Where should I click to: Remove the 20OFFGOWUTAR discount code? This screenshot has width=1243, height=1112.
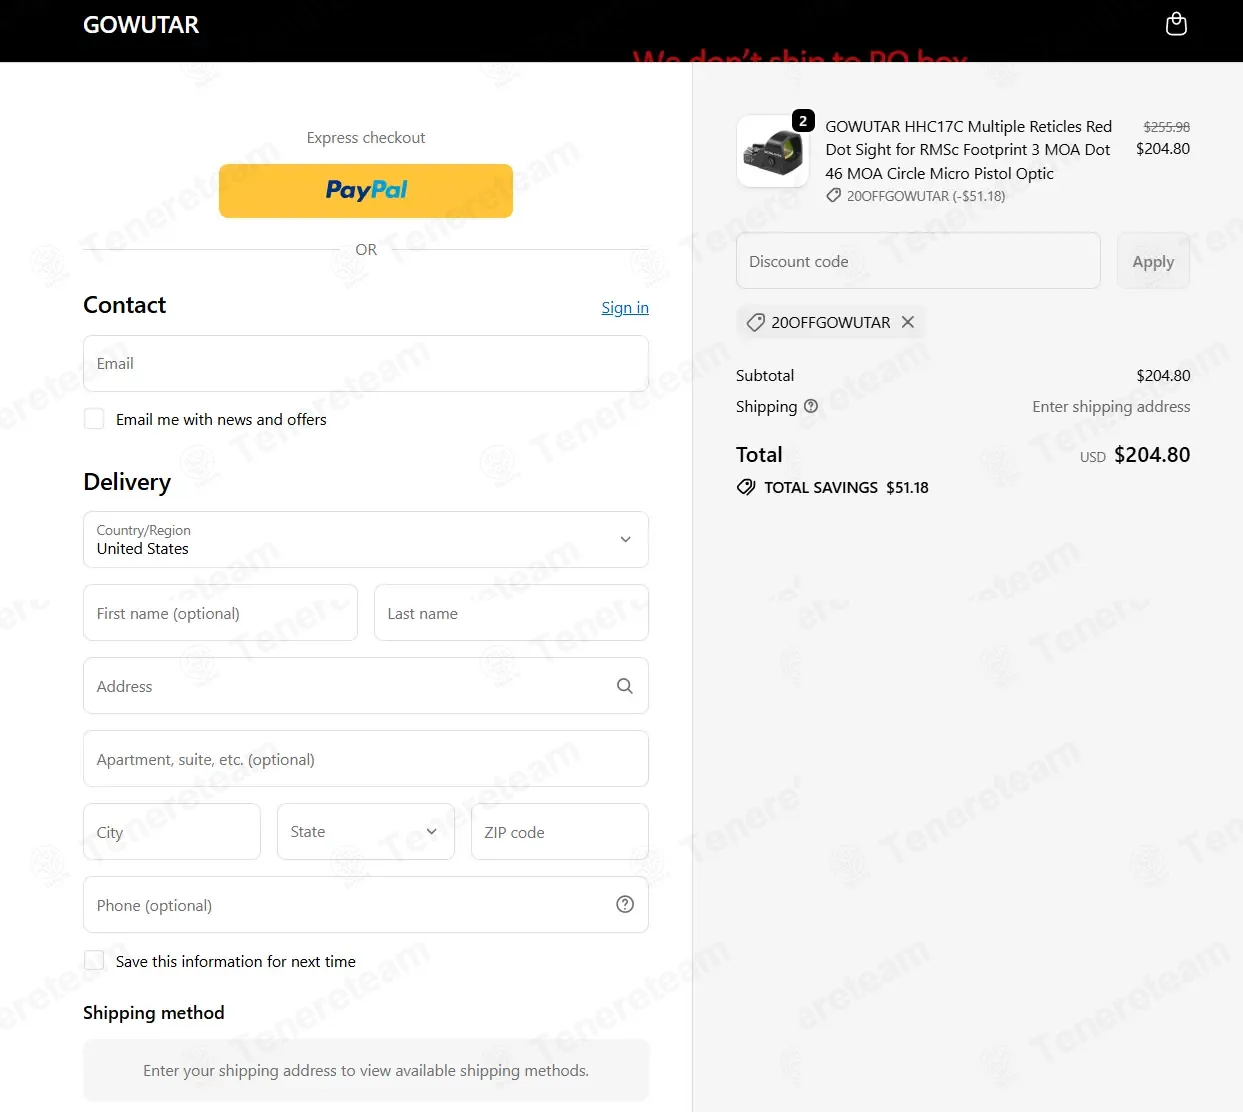[908, 322]
